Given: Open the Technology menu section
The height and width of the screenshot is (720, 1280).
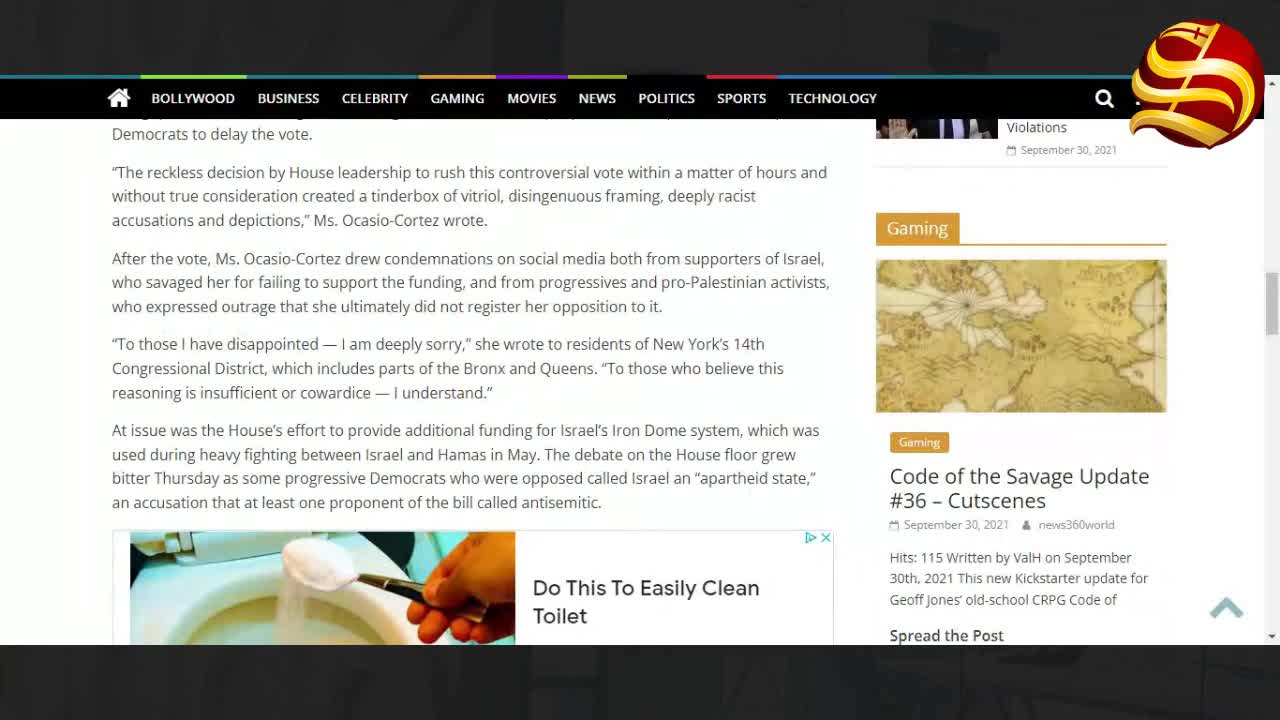Looking at the screenshot, I should click(x=832, y=98).
